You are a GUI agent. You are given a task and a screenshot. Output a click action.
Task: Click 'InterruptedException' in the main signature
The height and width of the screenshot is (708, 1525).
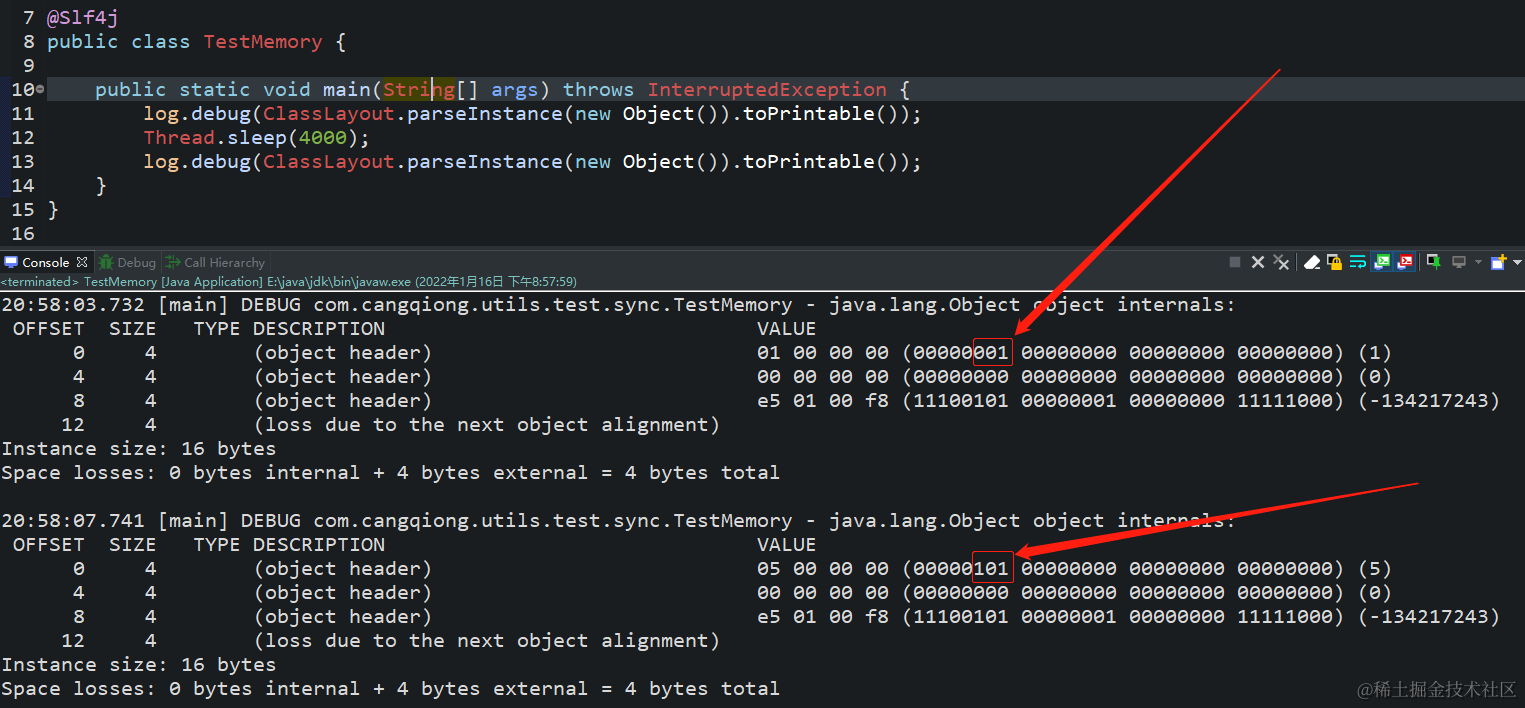767,90
